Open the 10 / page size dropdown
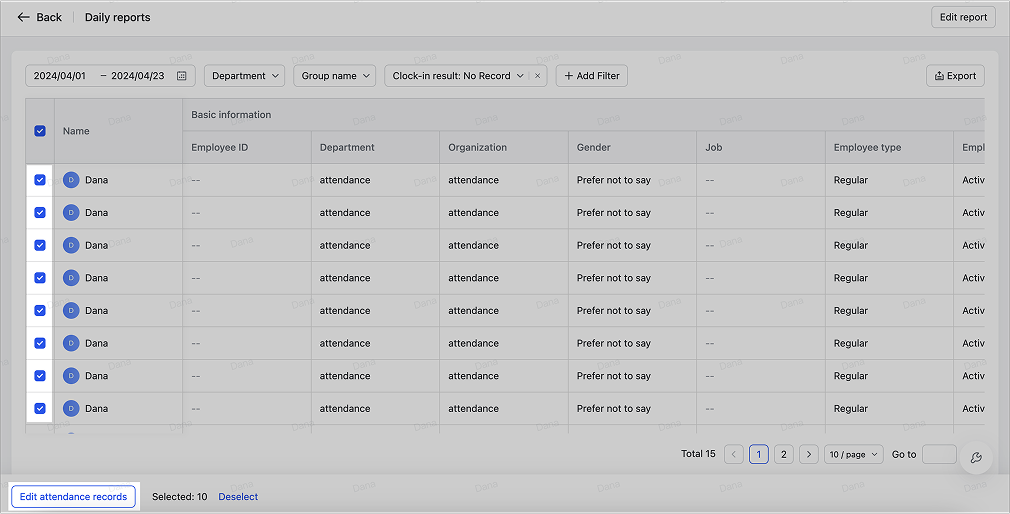The image size is (1010, 514). (x=854, y=454)
